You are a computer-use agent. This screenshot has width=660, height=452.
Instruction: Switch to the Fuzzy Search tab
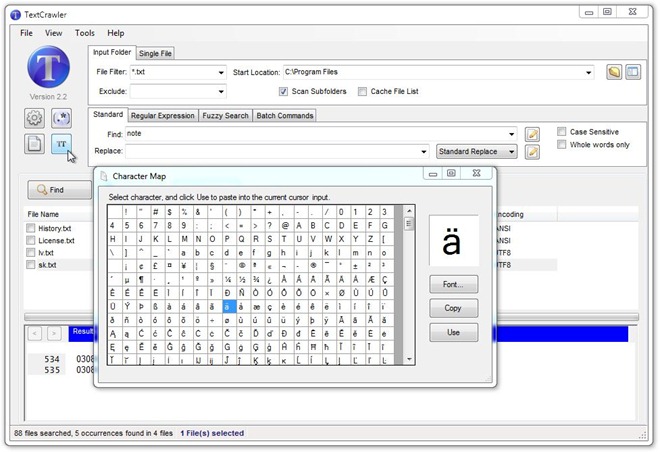(x=225, y=116)
